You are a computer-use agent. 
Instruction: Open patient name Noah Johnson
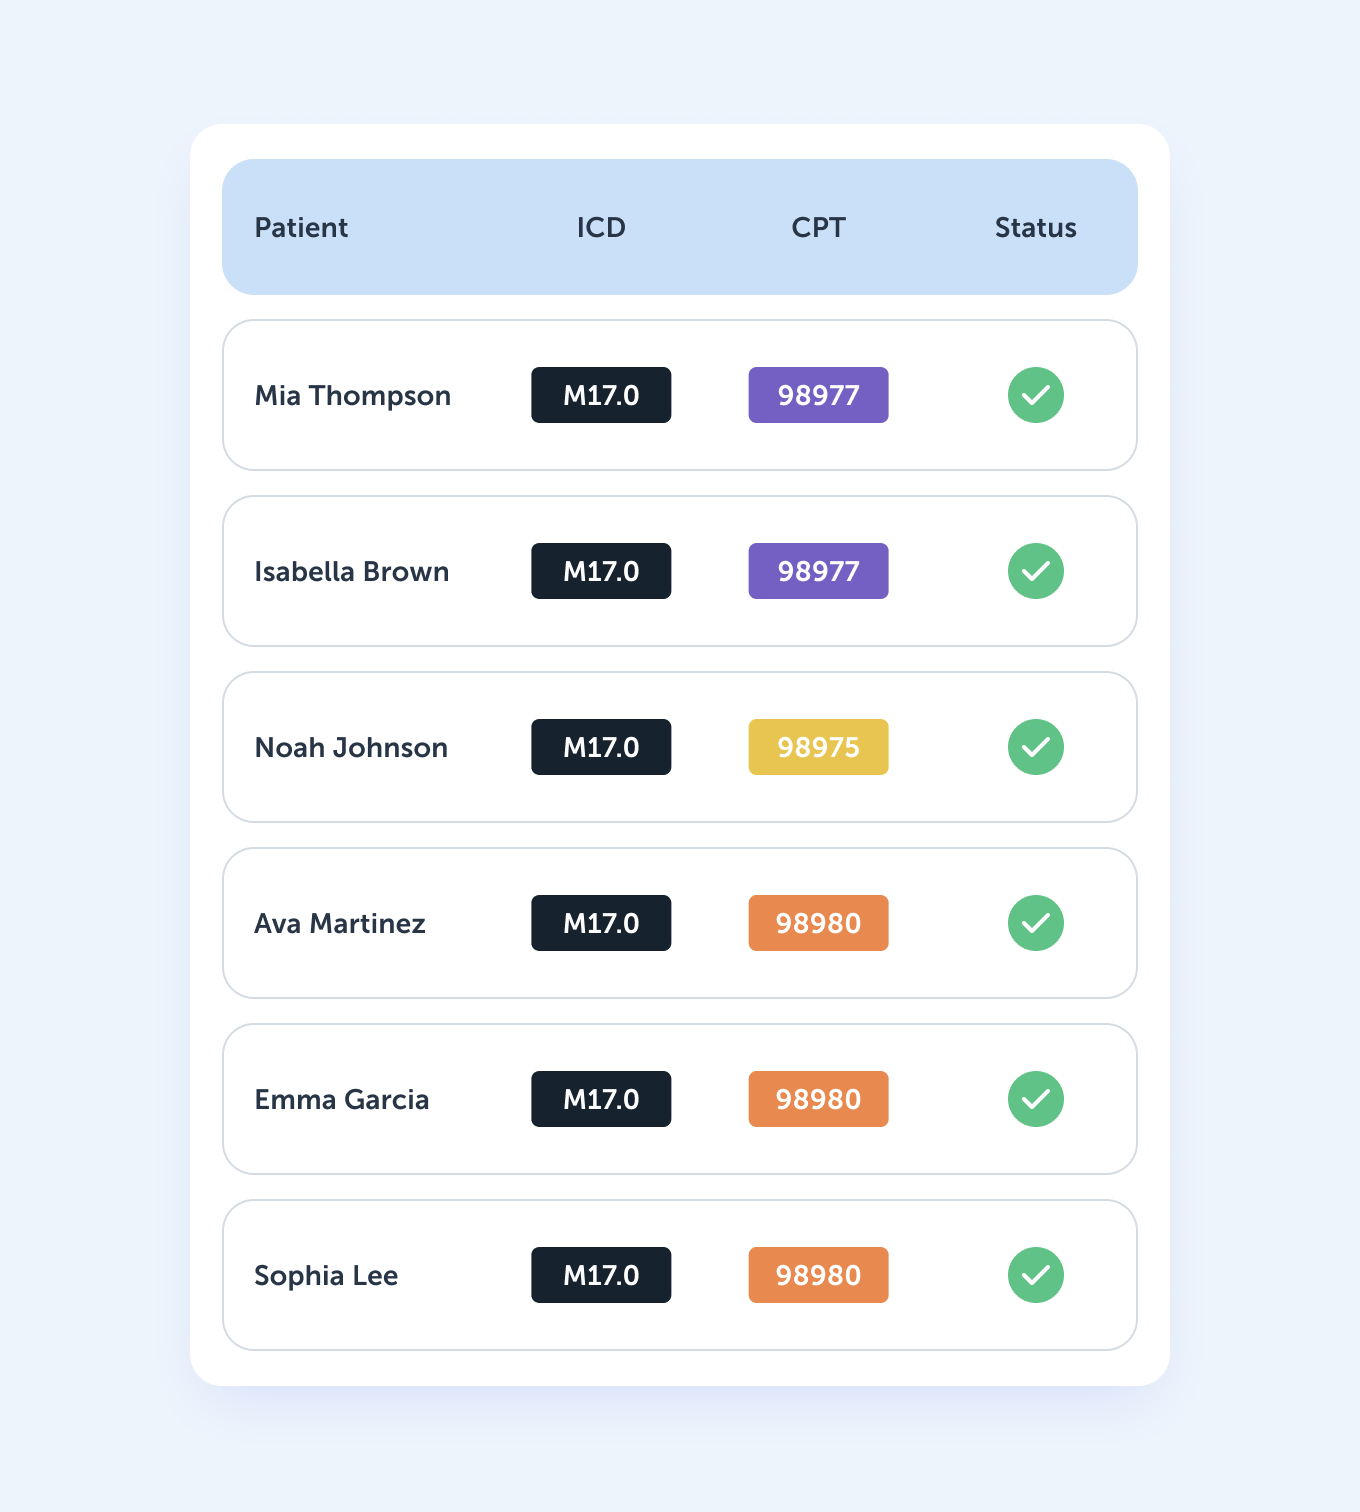[x=351, y=748]
